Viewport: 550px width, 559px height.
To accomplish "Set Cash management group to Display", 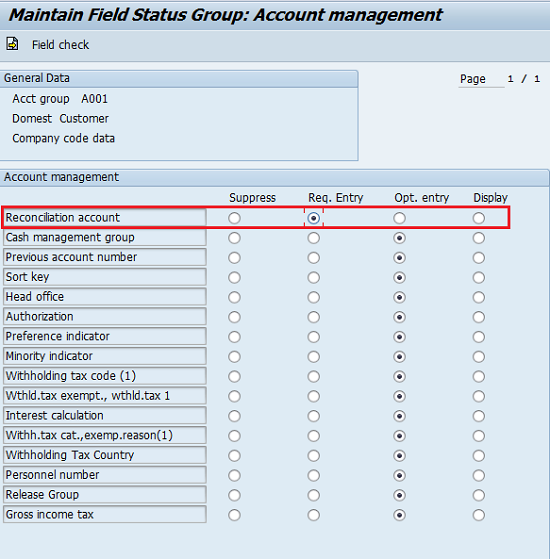I will click(x=479, y=238).
